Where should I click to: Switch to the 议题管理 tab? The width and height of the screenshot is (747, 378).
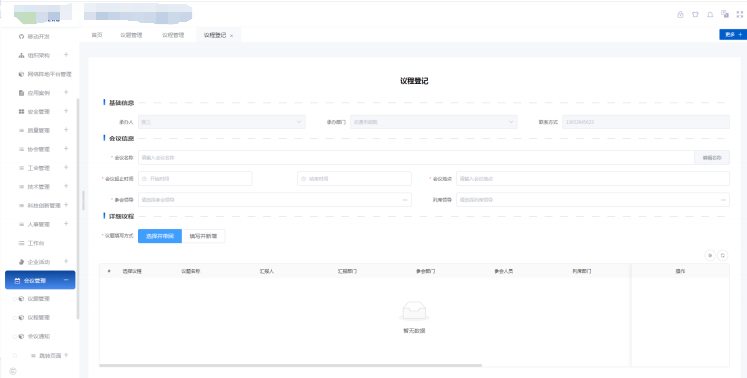pyautogui.click(x=131, y=35)
